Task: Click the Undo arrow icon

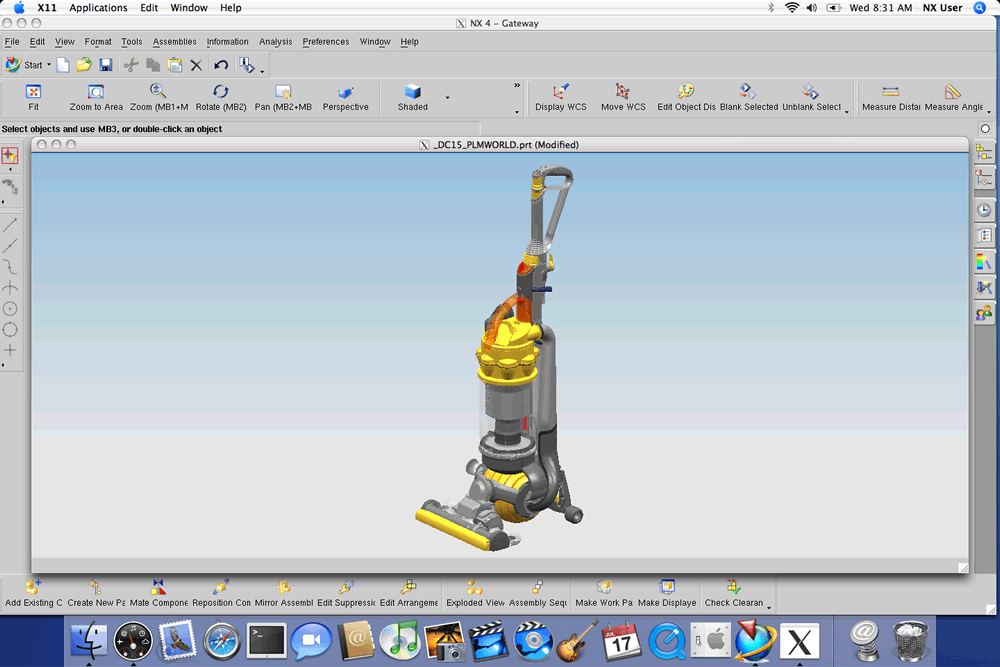Action: [x=221, y=64]
